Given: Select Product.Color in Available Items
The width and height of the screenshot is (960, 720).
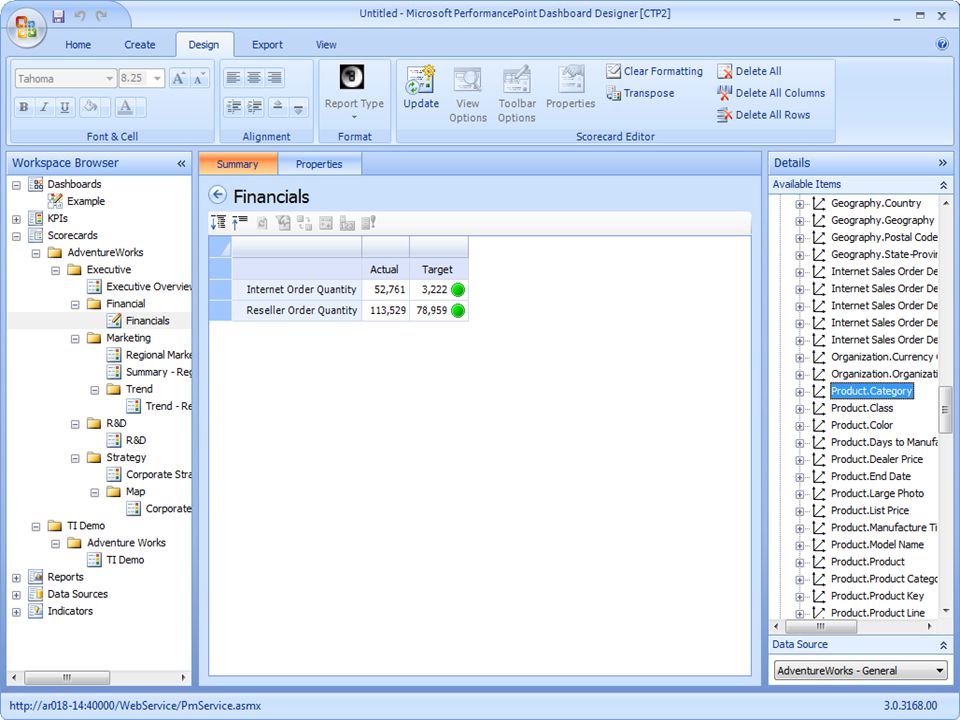Looking at the screenshot, I should (862, 426).
